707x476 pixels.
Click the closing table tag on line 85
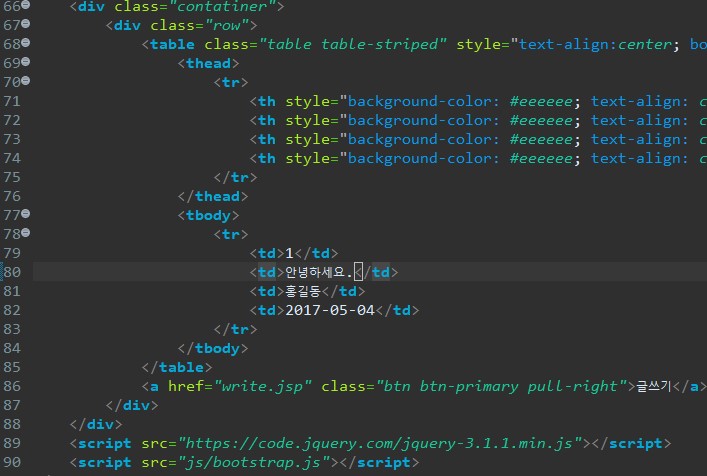177,367
